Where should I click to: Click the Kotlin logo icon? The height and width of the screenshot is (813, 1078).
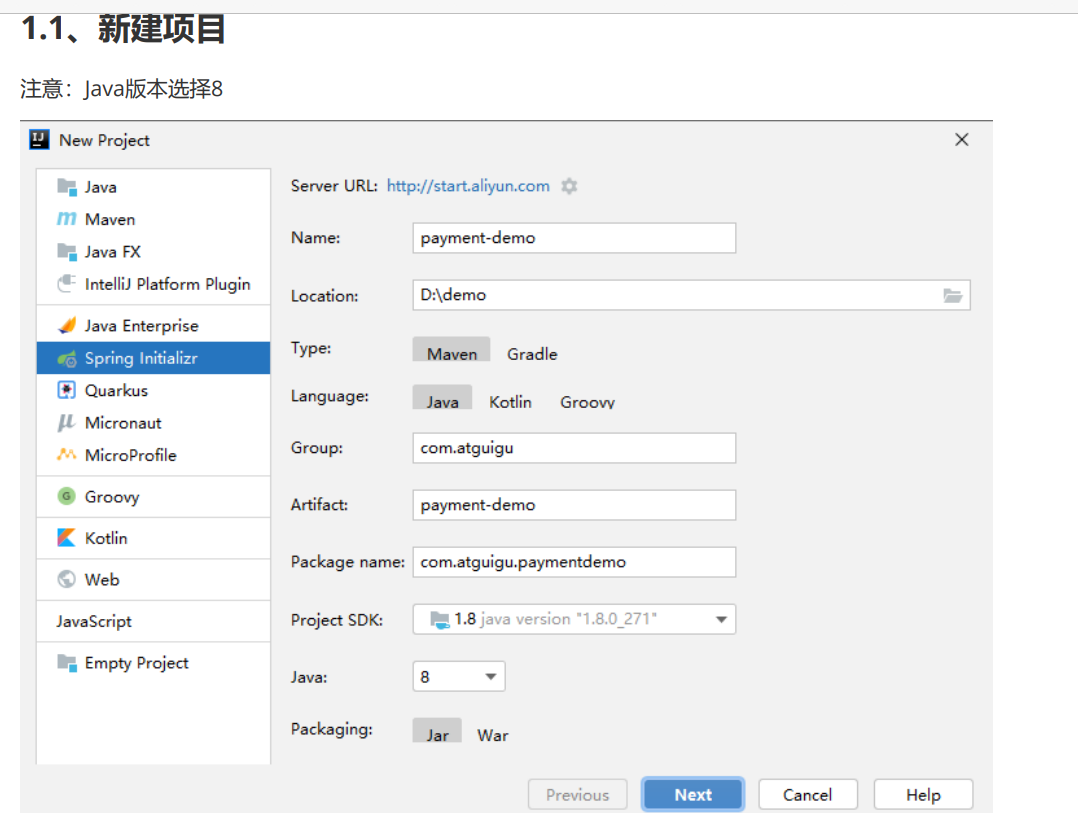(x=67, y=537)
